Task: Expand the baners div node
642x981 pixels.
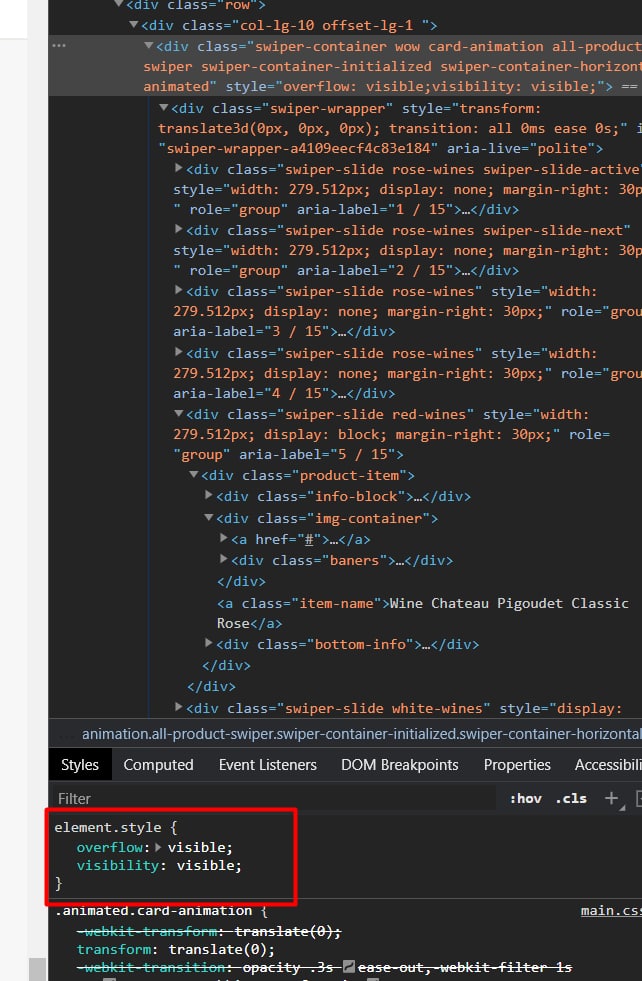Action: pyautogui.click(x=223, y=559)
